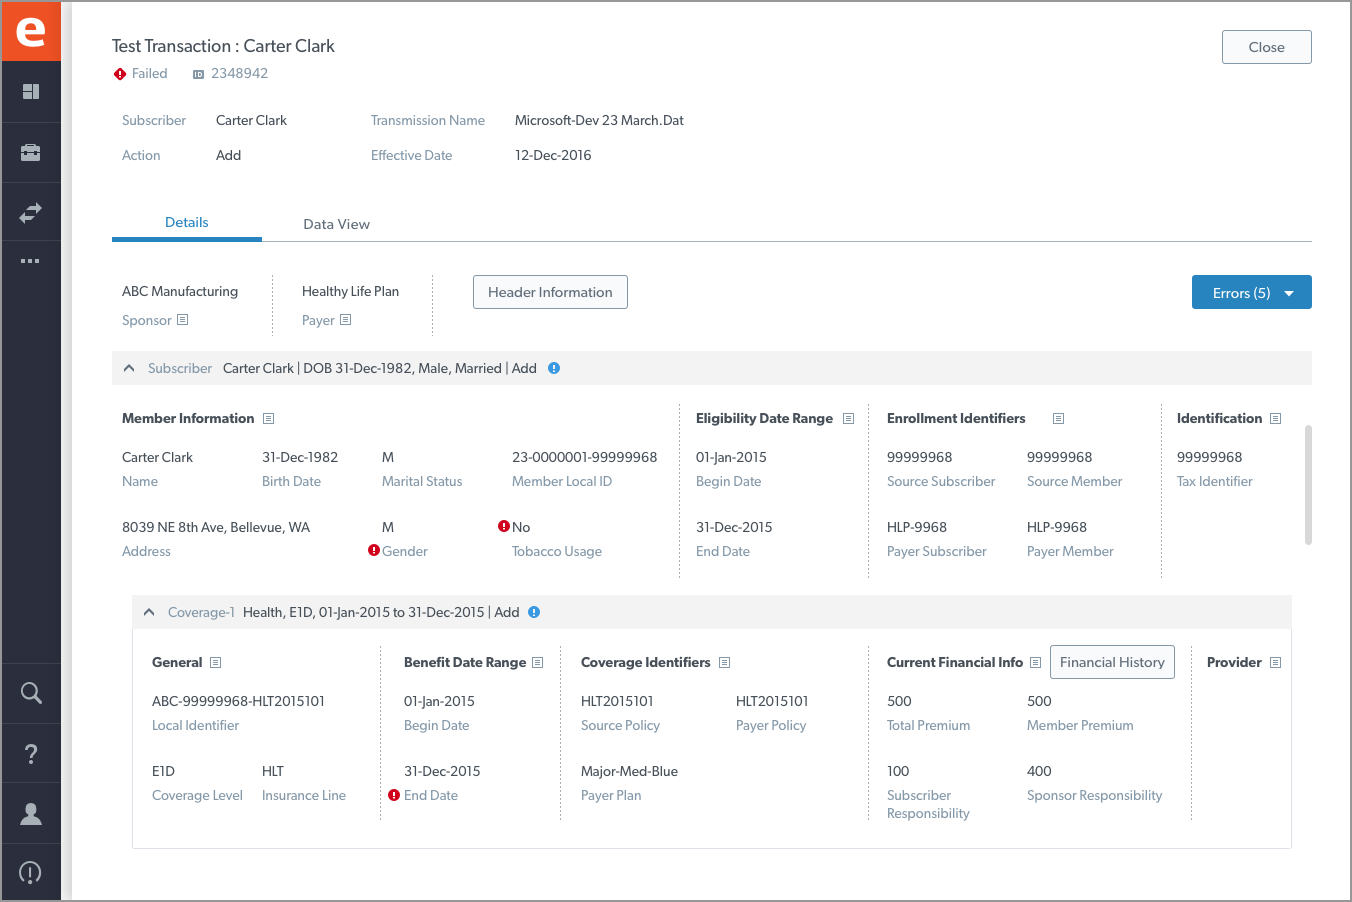Viewport: 1352px width, 902px height.
Task: Click the vertical scrollbar in the subscriber panel
Action: (x=1308, y=485)
